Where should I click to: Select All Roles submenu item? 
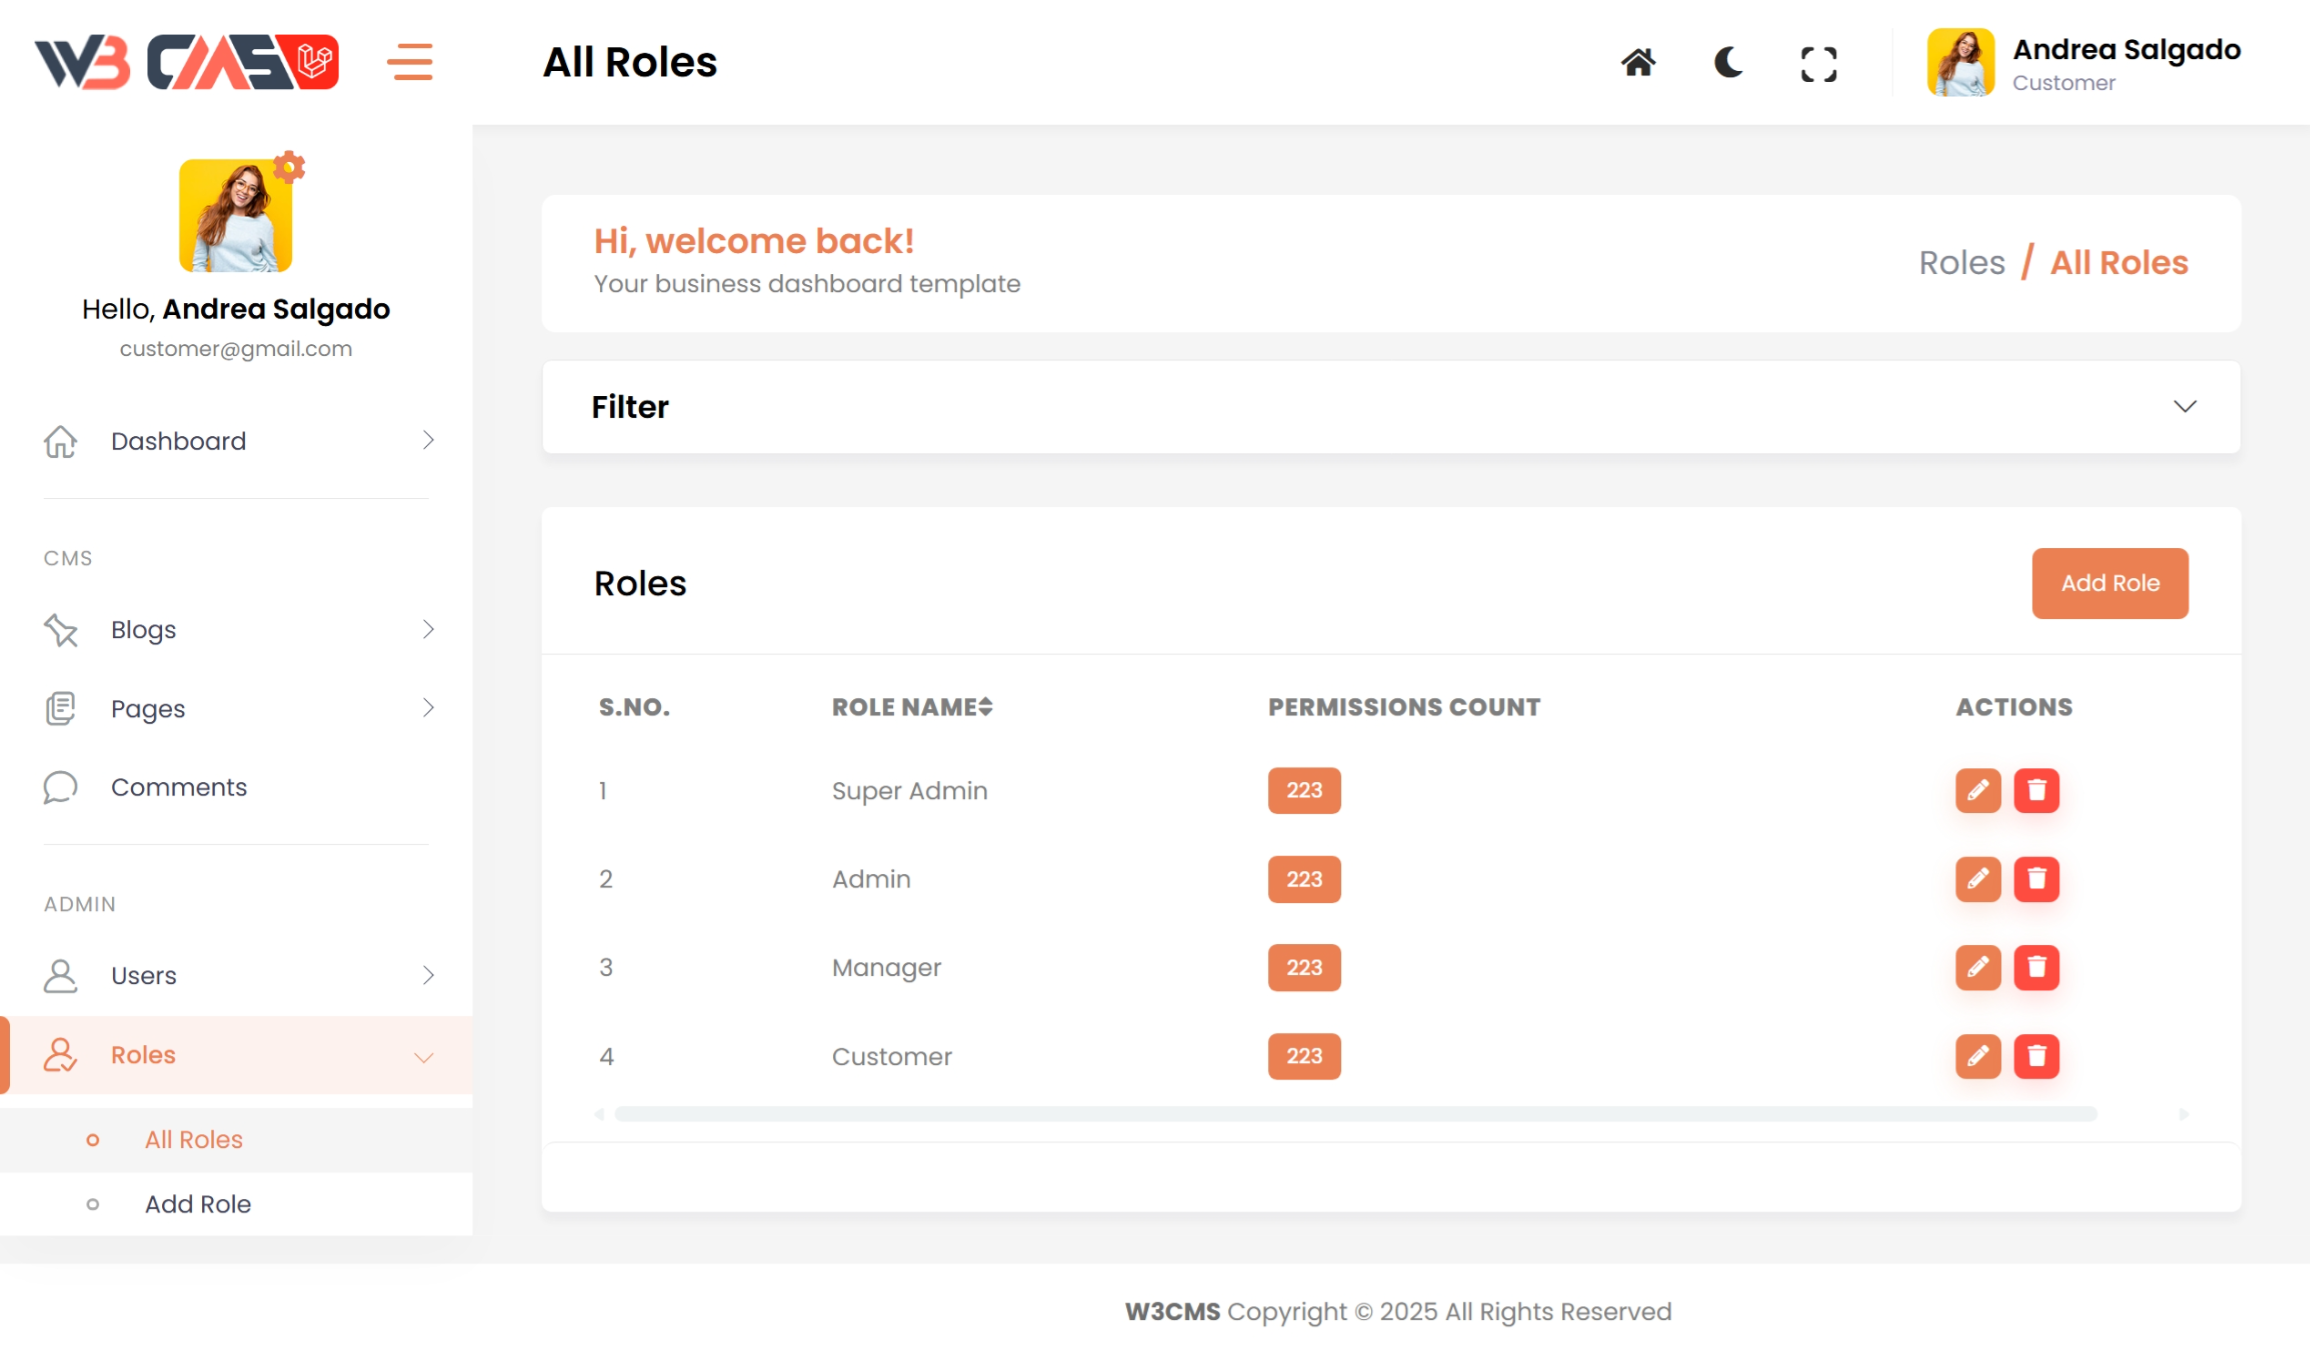click(x=193, y=1139)
